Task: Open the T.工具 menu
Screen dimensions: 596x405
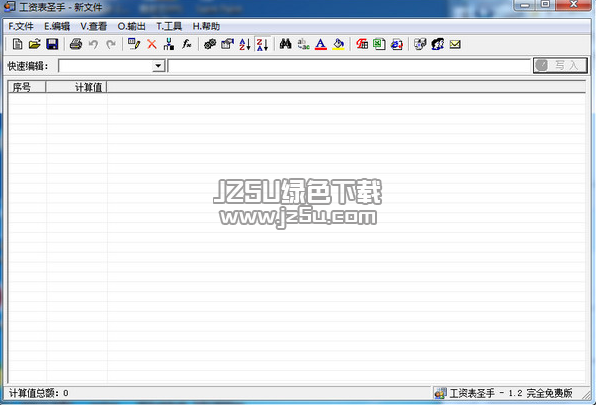Action: point(169,26)
